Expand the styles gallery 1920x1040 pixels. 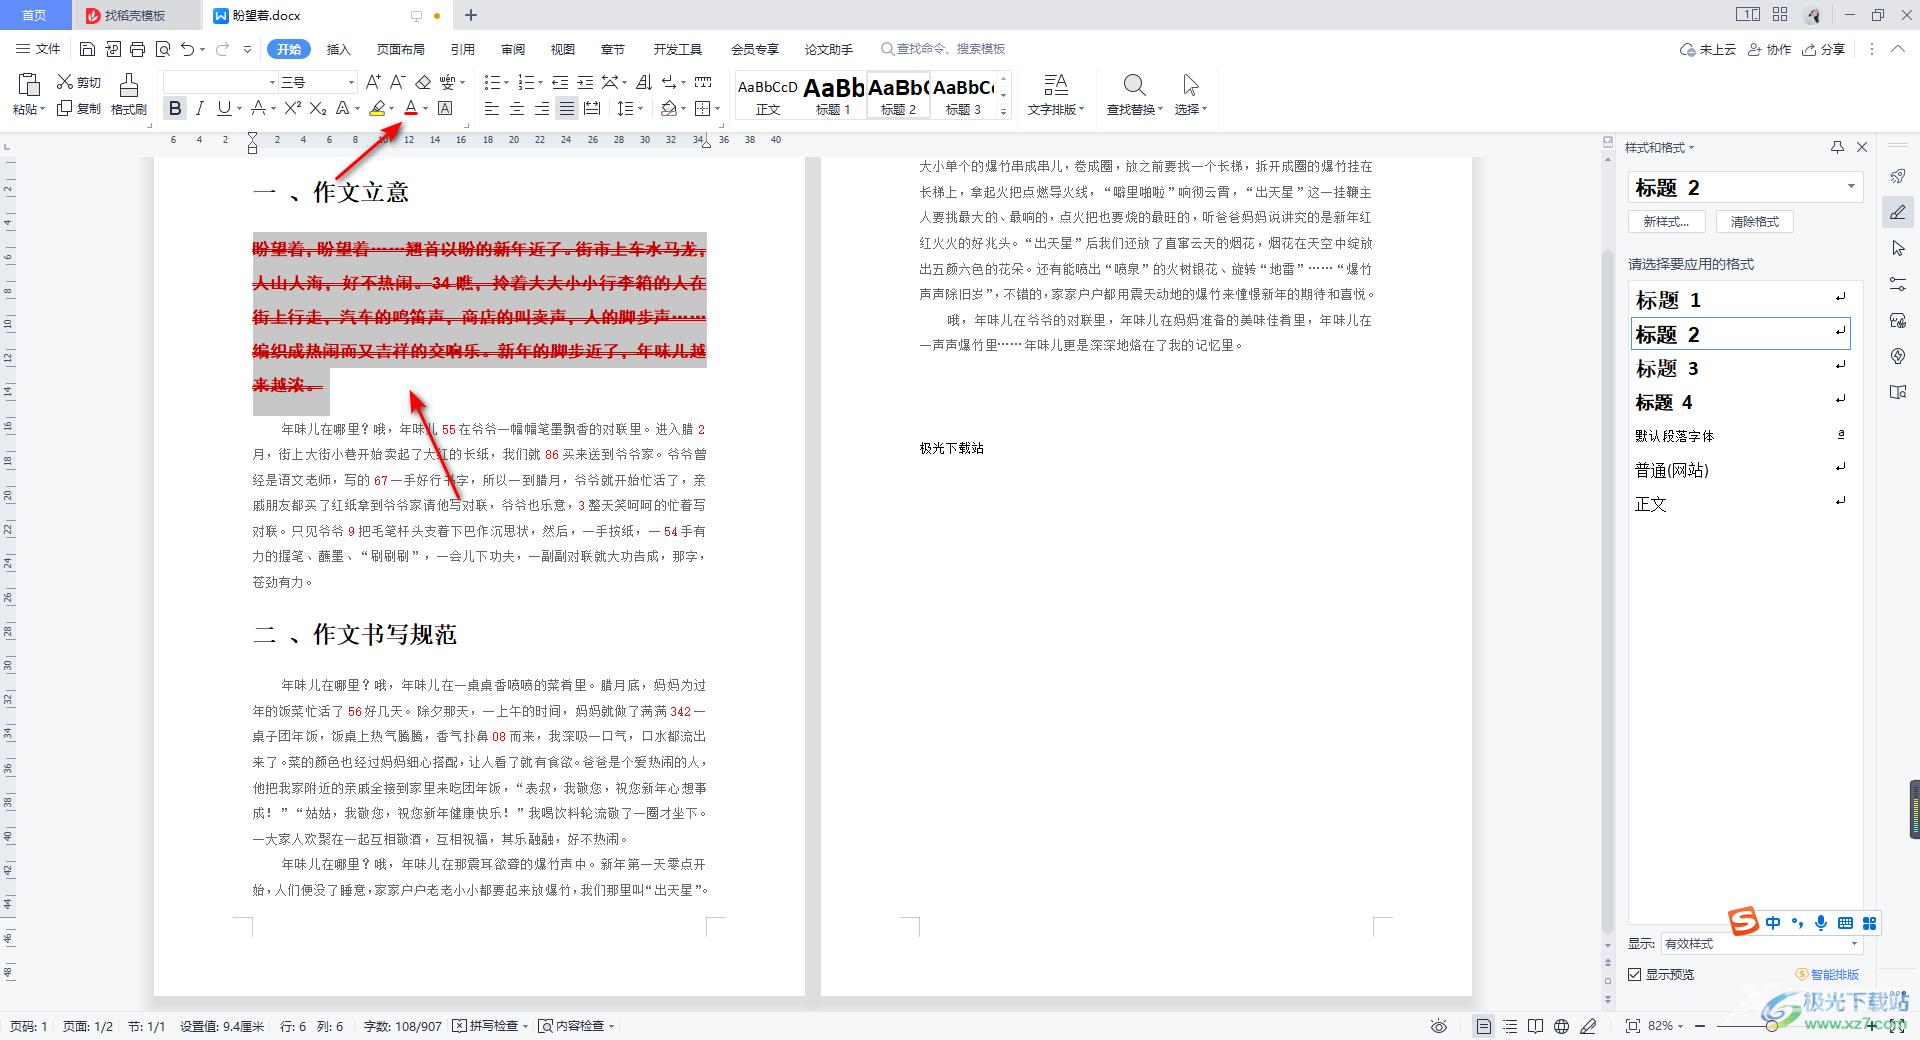point(1003,112)
